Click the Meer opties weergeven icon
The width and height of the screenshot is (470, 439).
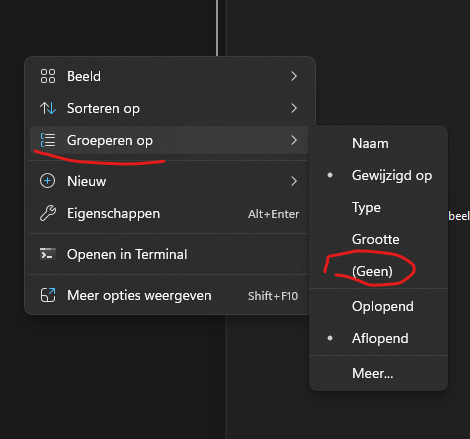tap(48, 295)
